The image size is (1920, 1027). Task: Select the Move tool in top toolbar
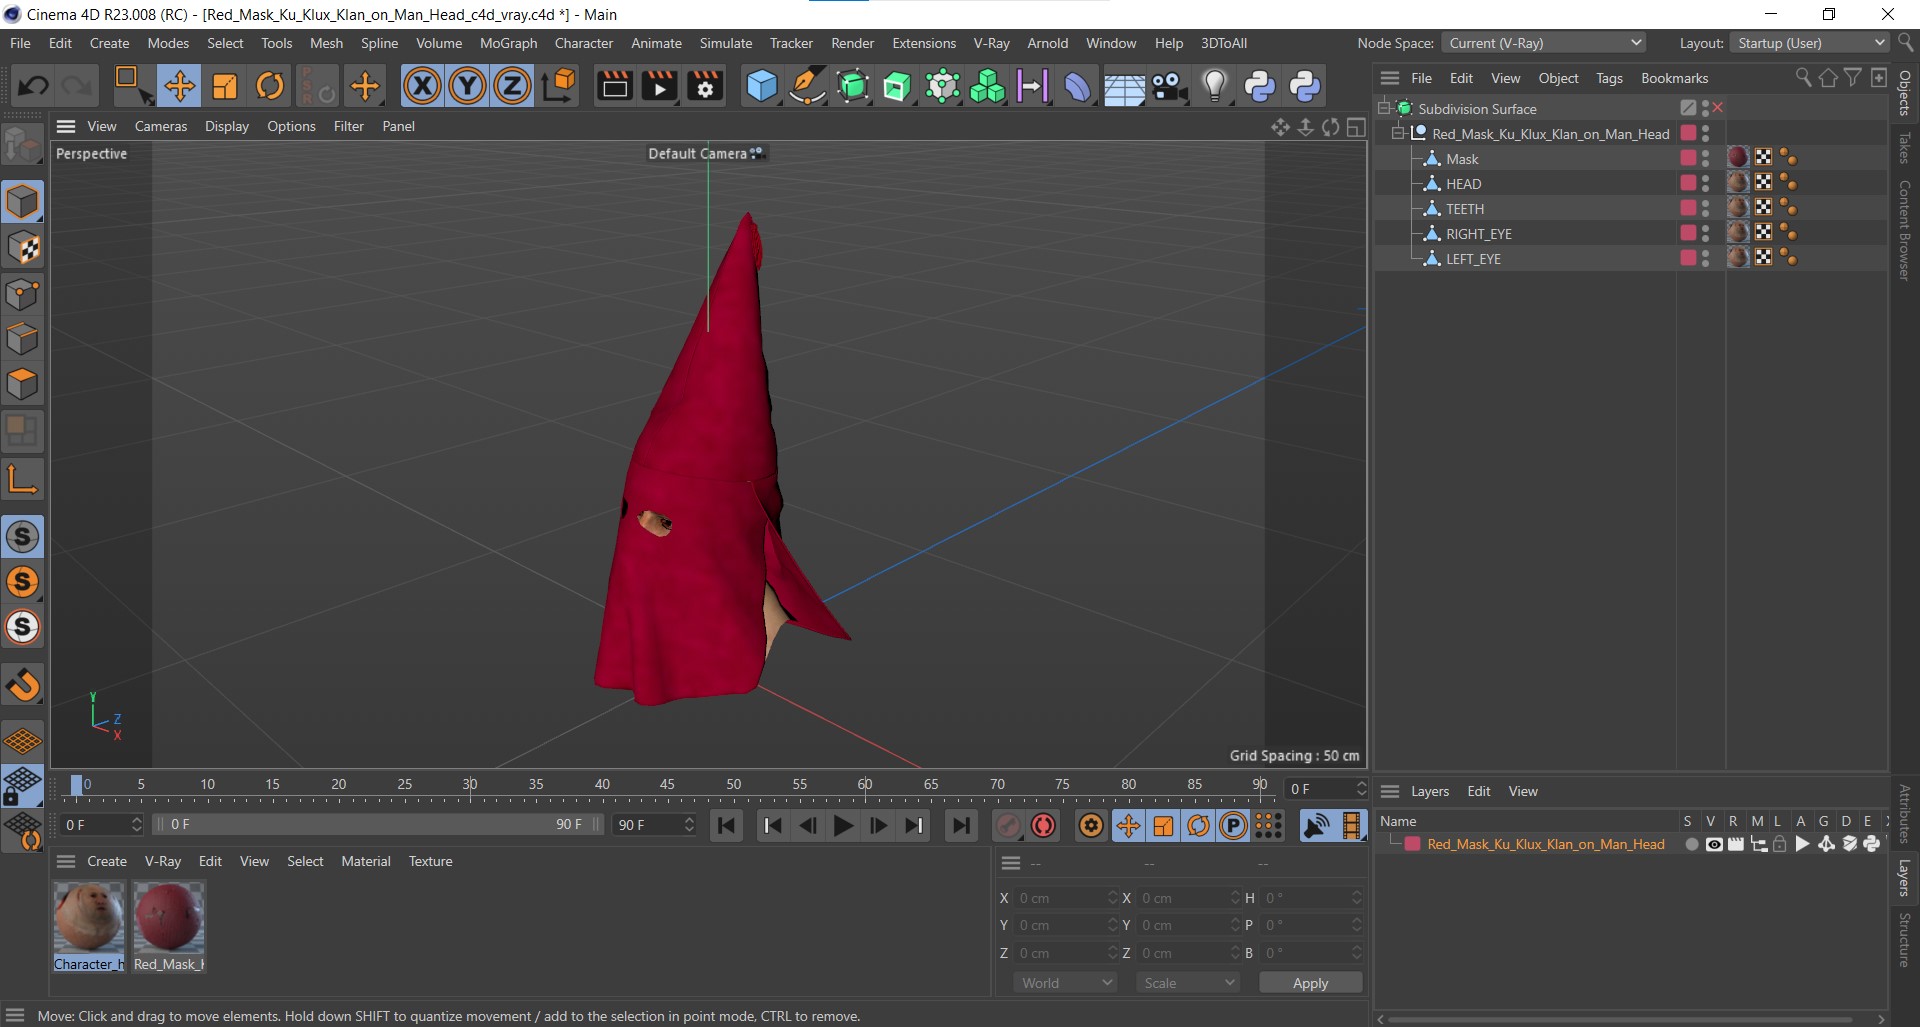[x=180, y=86]
